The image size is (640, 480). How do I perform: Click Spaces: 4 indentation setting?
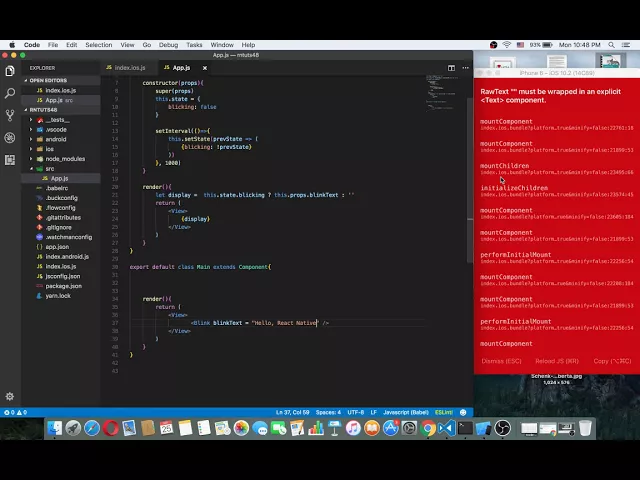pyautogui.click(x=328, y=412)
